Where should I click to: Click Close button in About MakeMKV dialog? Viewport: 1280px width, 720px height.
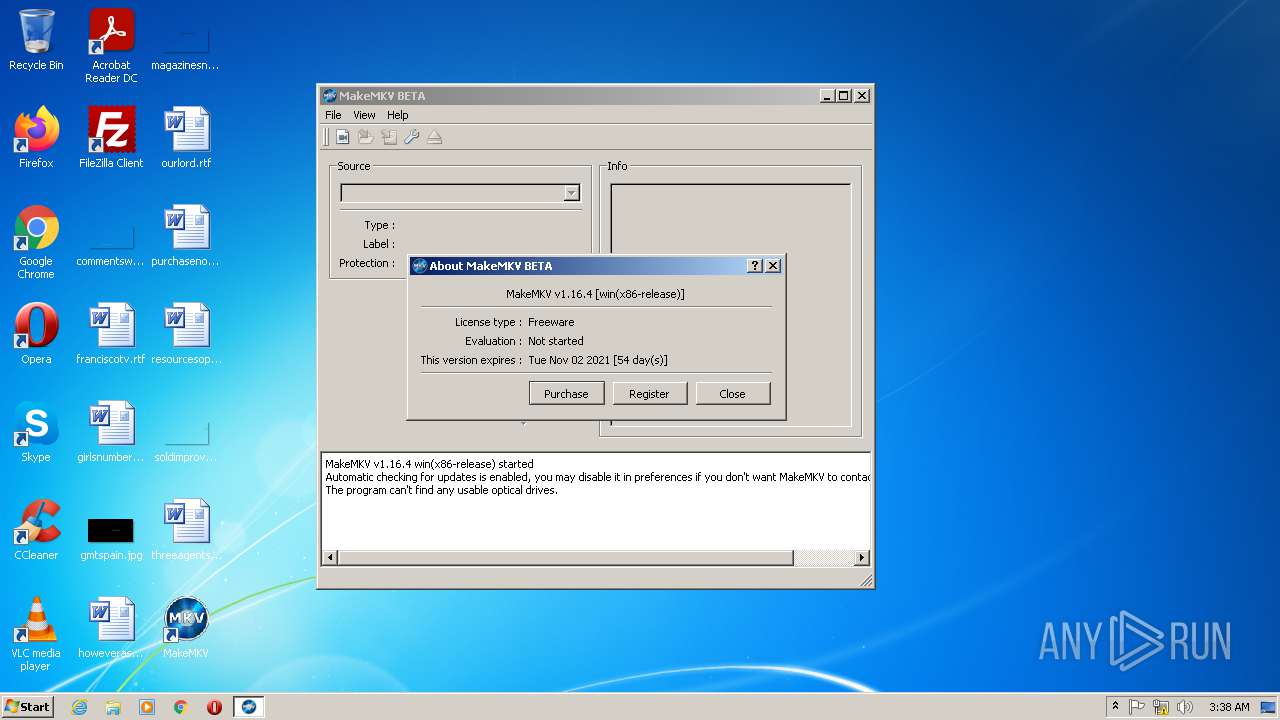(x=733, y=394)
